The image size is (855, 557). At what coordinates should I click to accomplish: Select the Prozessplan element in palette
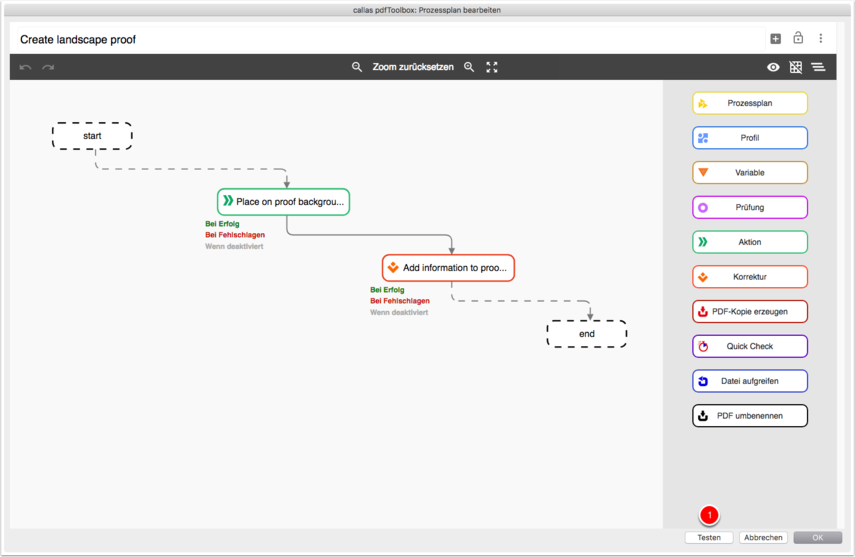click(750, 103)
